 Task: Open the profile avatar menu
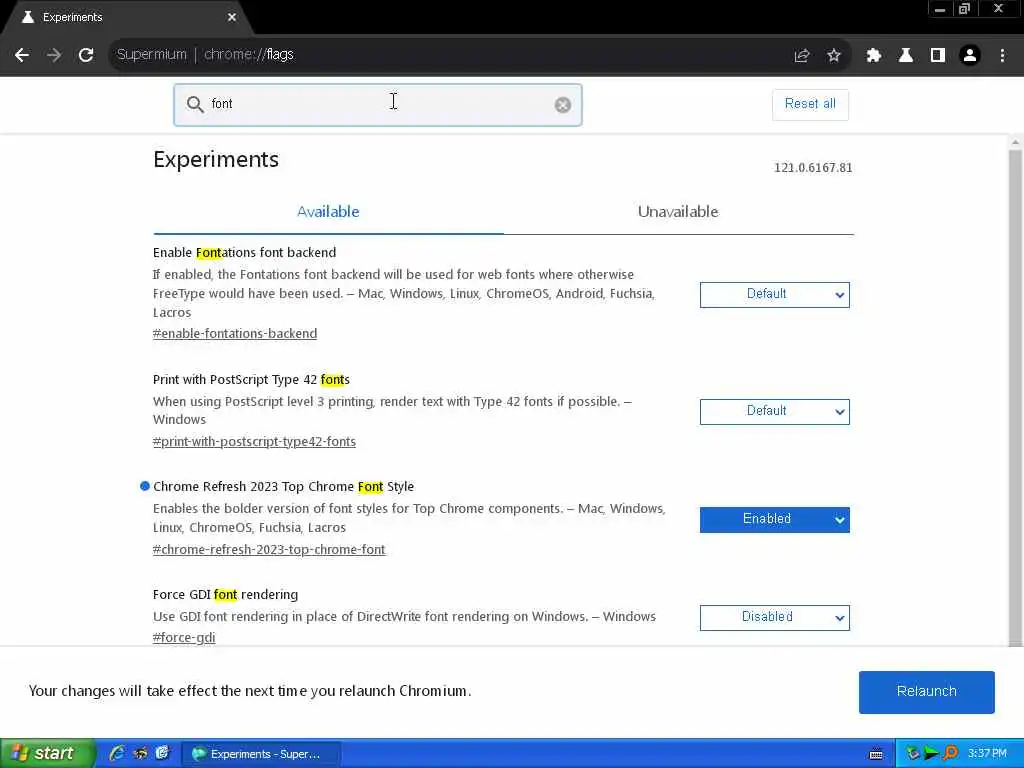coord(970,55)
